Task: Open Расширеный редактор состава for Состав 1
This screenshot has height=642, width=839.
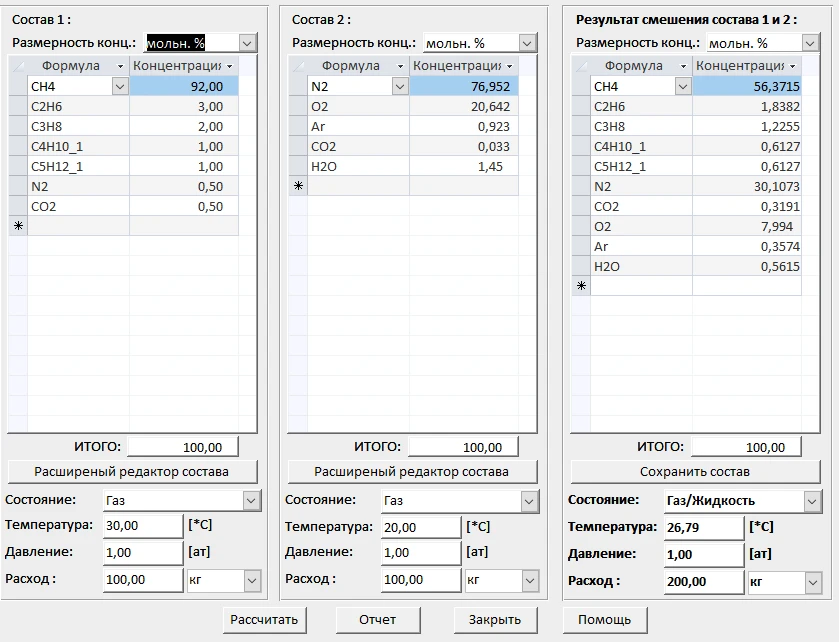Action: (132, 471)
